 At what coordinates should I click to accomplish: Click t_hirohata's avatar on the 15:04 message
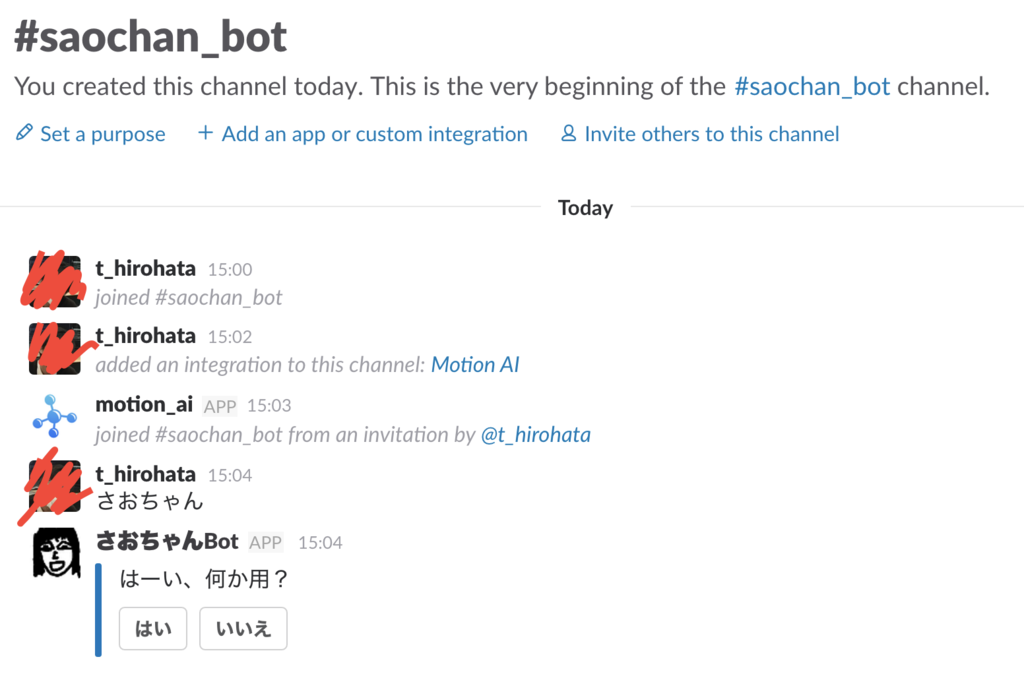[55, 486]
